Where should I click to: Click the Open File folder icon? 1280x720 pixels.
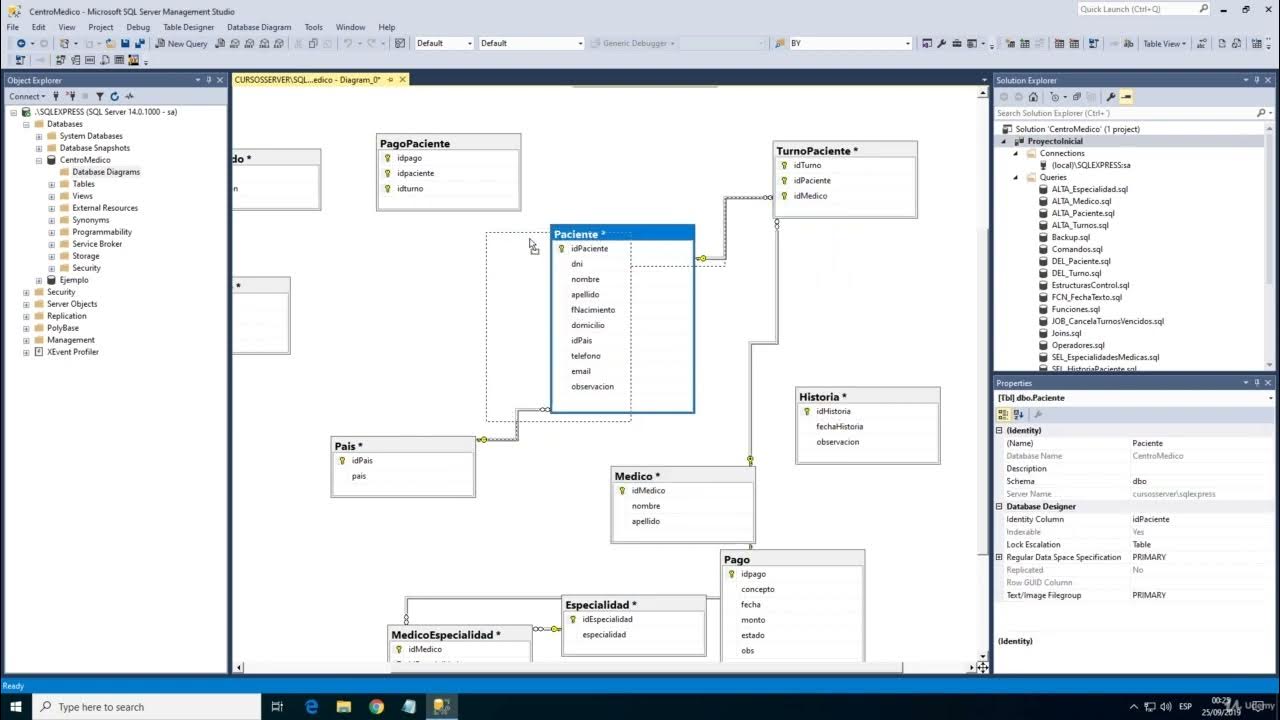click(x=110, y=43)
